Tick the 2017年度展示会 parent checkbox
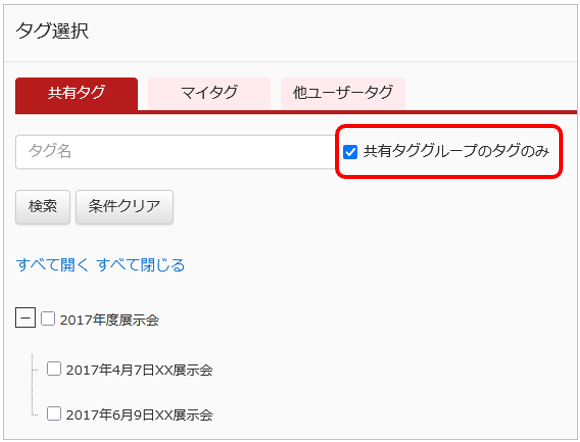This screenshot has width=580, height=442. 48,318
